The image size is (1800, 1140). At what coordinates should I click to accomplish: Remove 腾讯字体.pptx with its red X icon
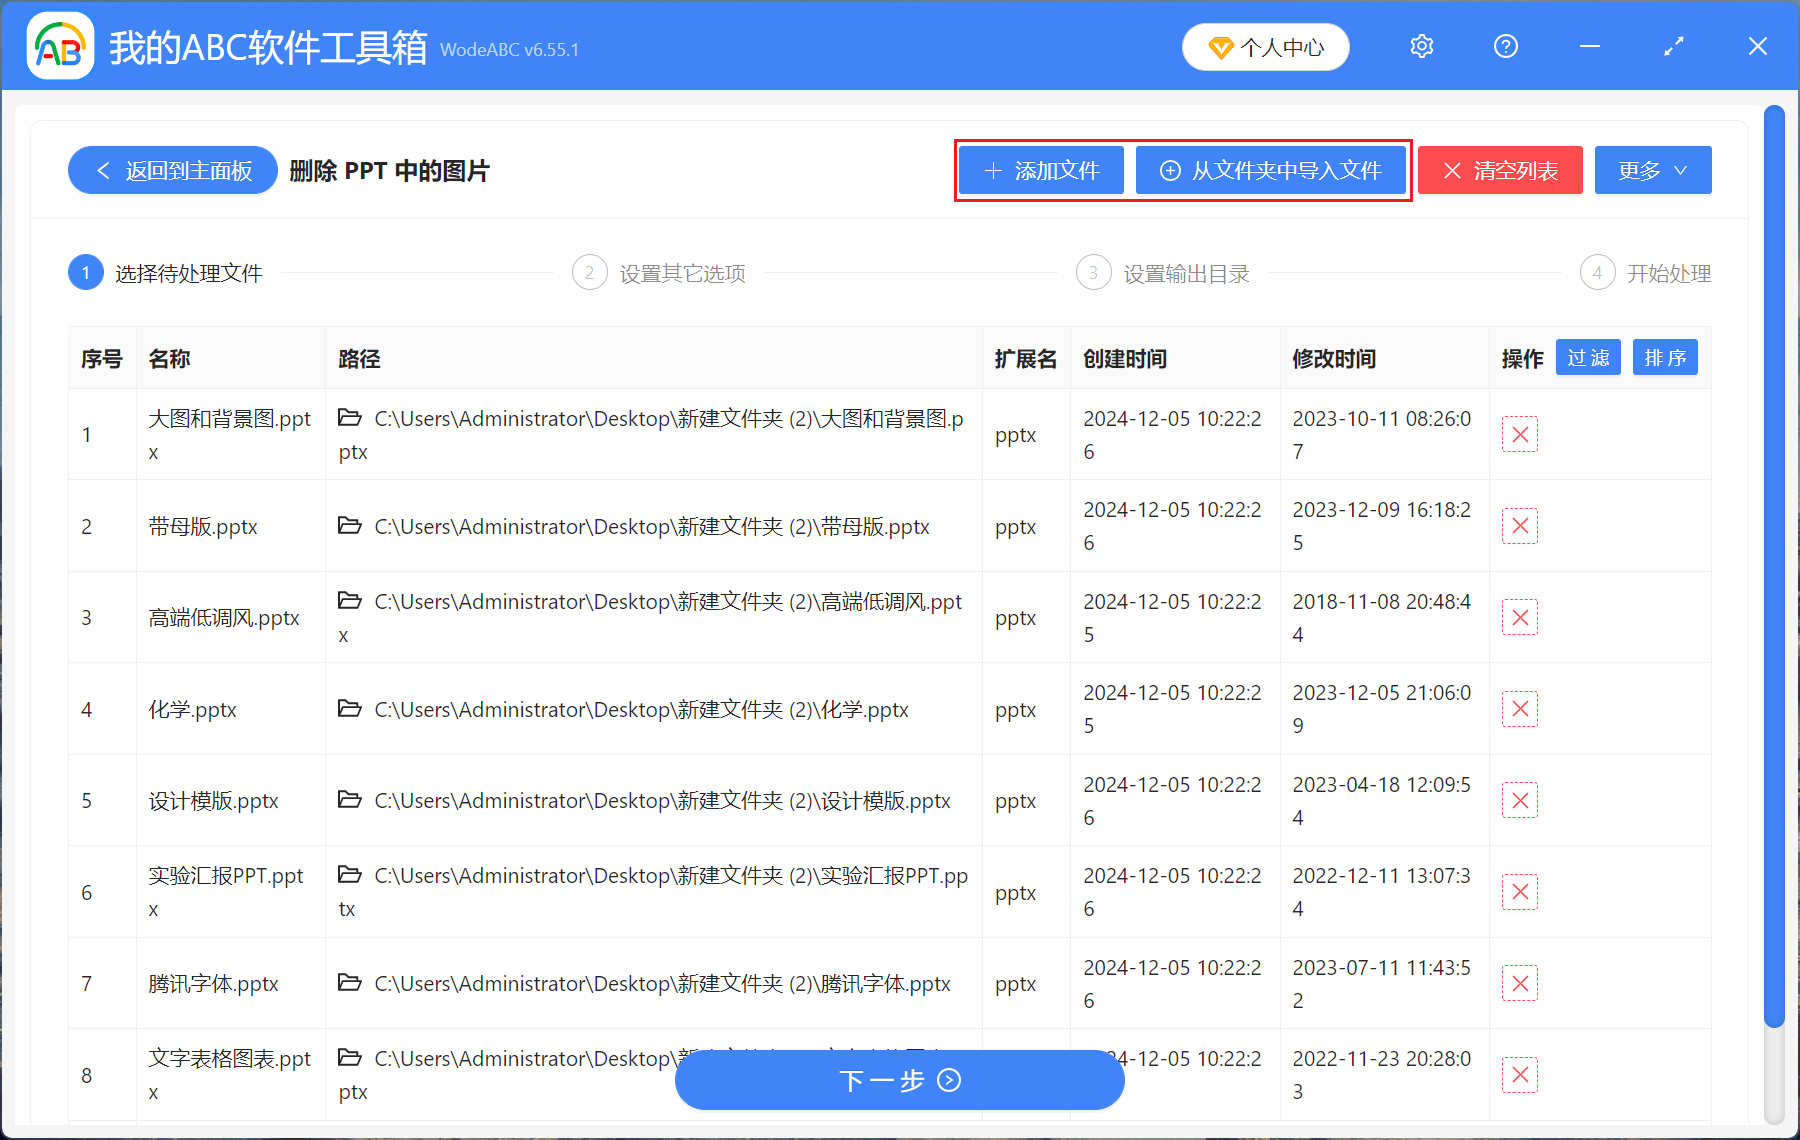click(1519, 983)
